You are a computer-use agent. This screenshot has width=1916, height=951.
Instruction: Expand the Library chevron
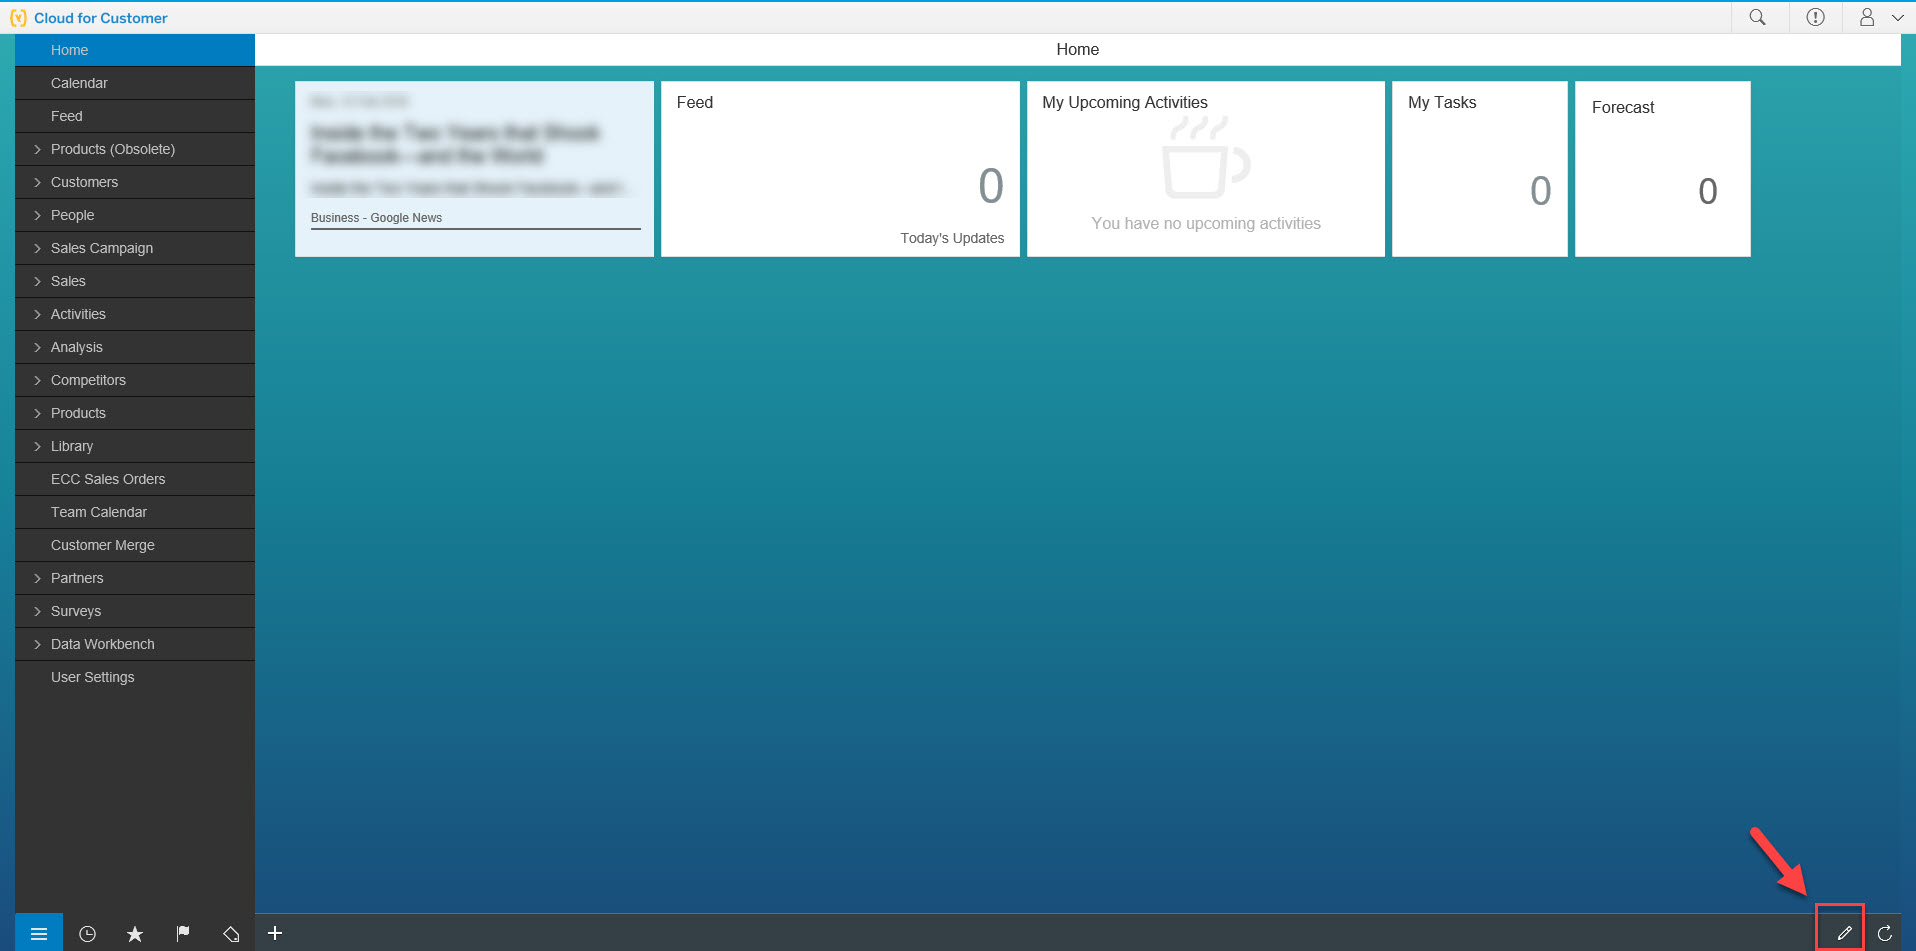[x=38, y=446]
